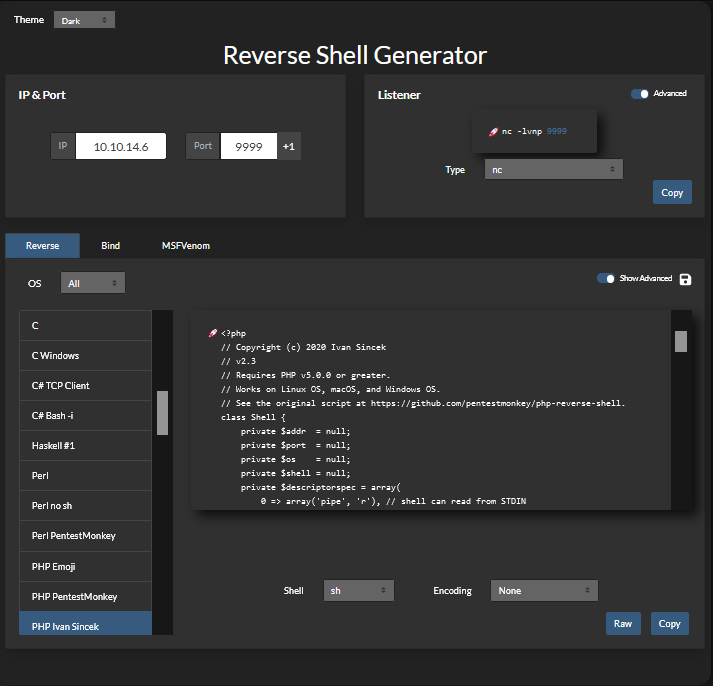Click the 'private $addr = null;' code line
713x686 pixels.
tap(296, 431)
